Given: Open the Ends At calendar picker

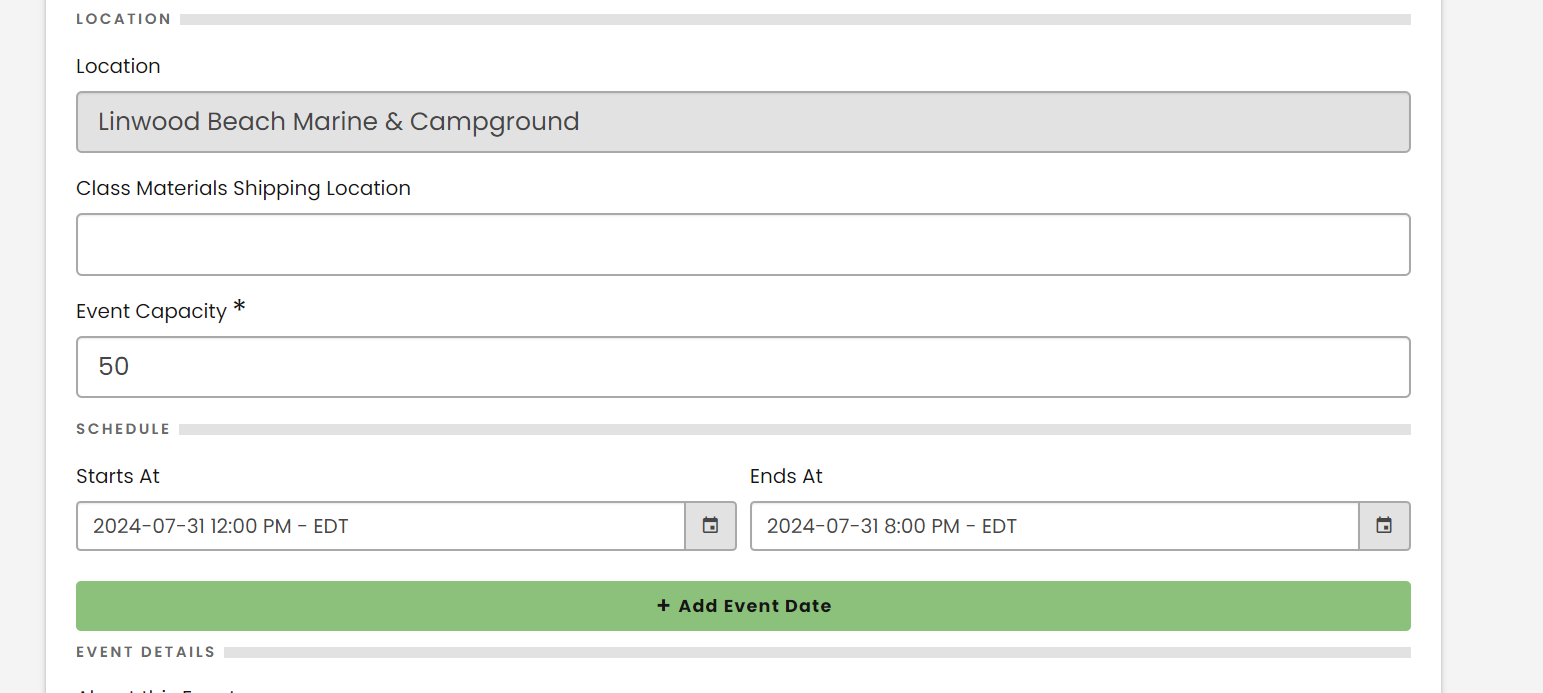Looking at the screenshot, I should tap(1384, 526).
